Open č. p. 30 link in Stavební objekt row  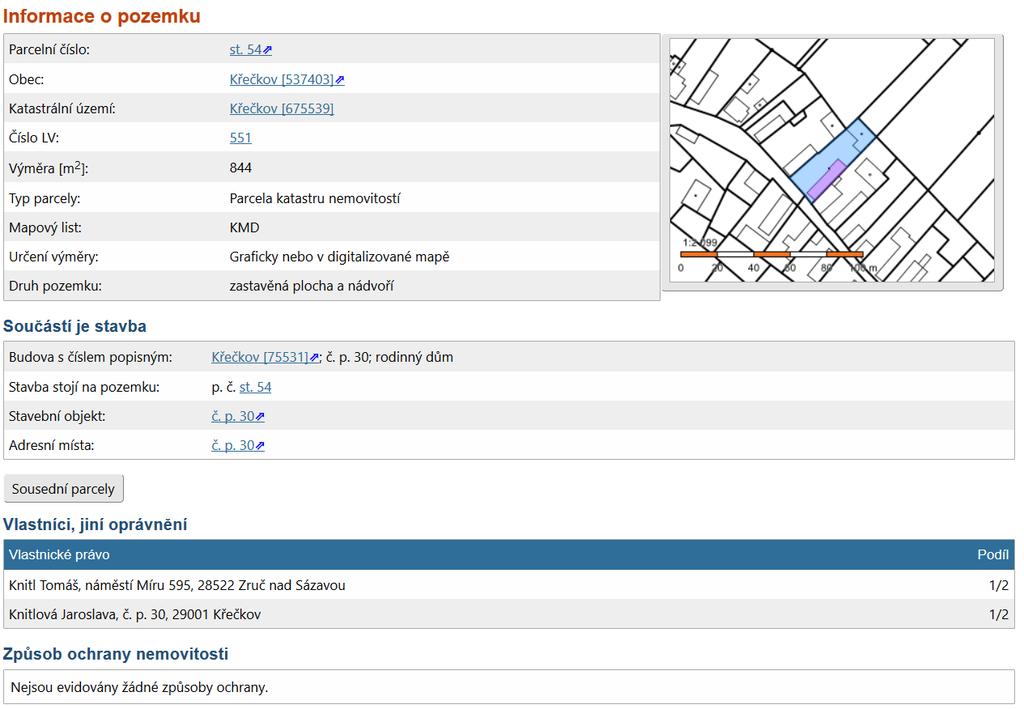tap(233, 417)
